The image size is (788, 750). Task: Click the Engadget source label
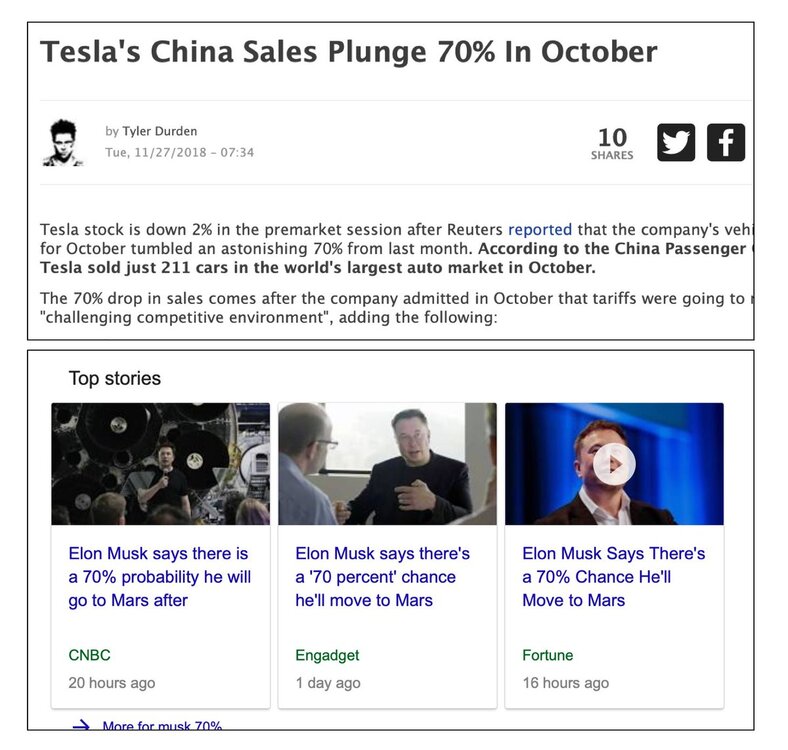(x=327, y=656)
